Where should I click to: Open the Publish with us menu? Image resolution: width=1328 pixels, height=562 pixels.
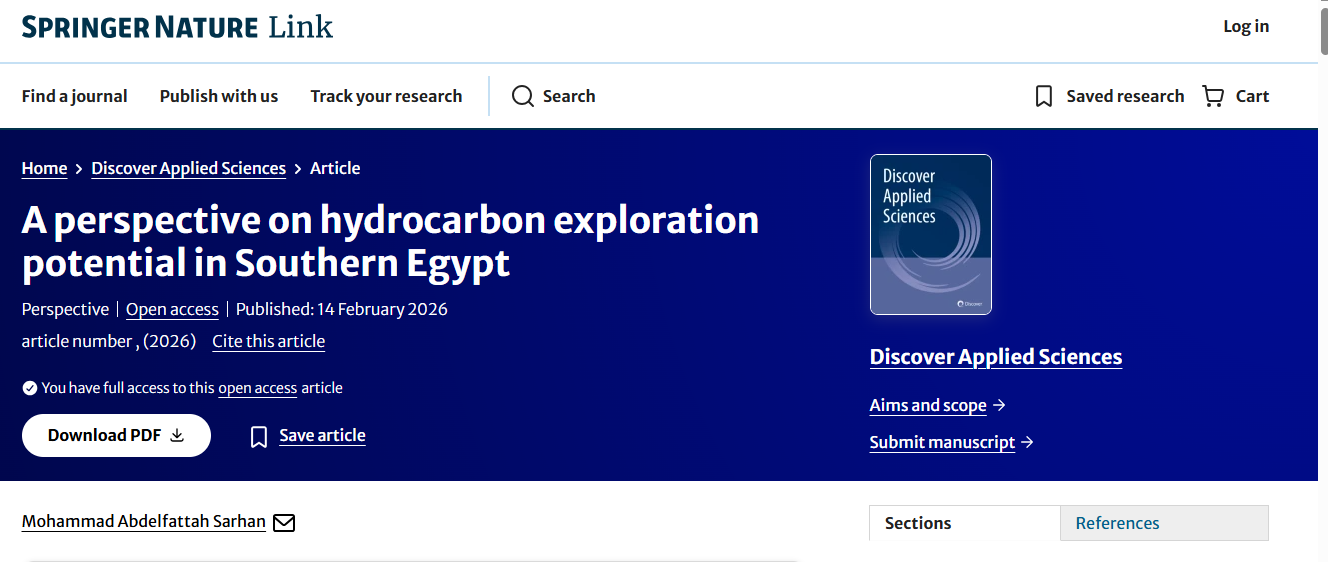219,96
